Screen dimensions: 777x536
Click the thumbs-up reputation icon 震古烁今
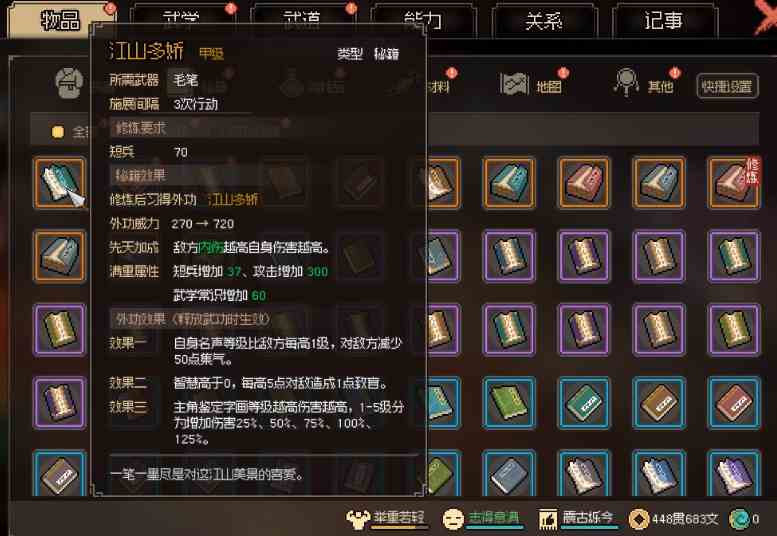point(548,520)
